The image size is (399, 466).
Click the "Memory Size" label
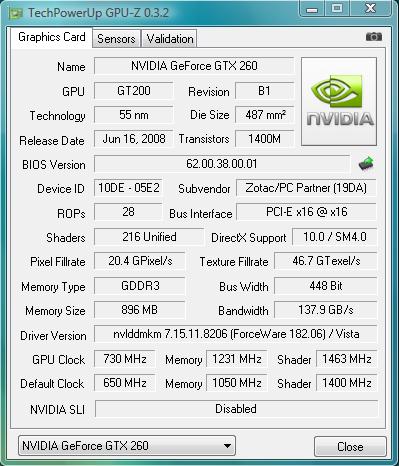click(55, 311)
